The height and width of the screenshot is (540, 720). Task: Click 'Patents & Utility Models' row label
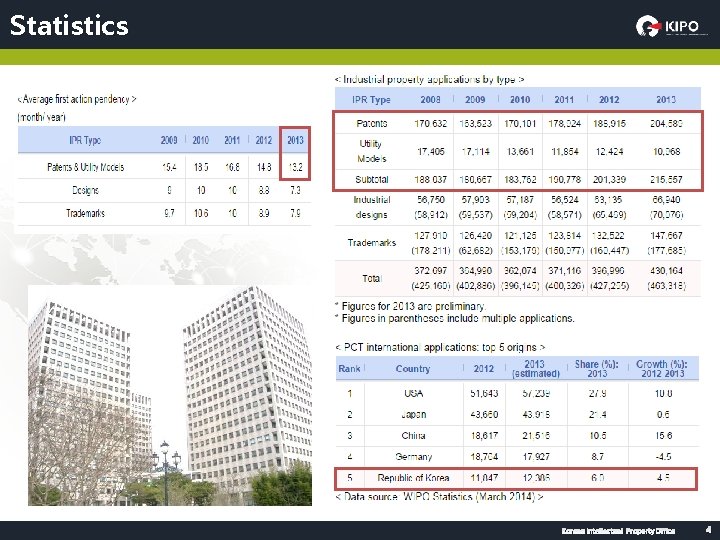85,167
